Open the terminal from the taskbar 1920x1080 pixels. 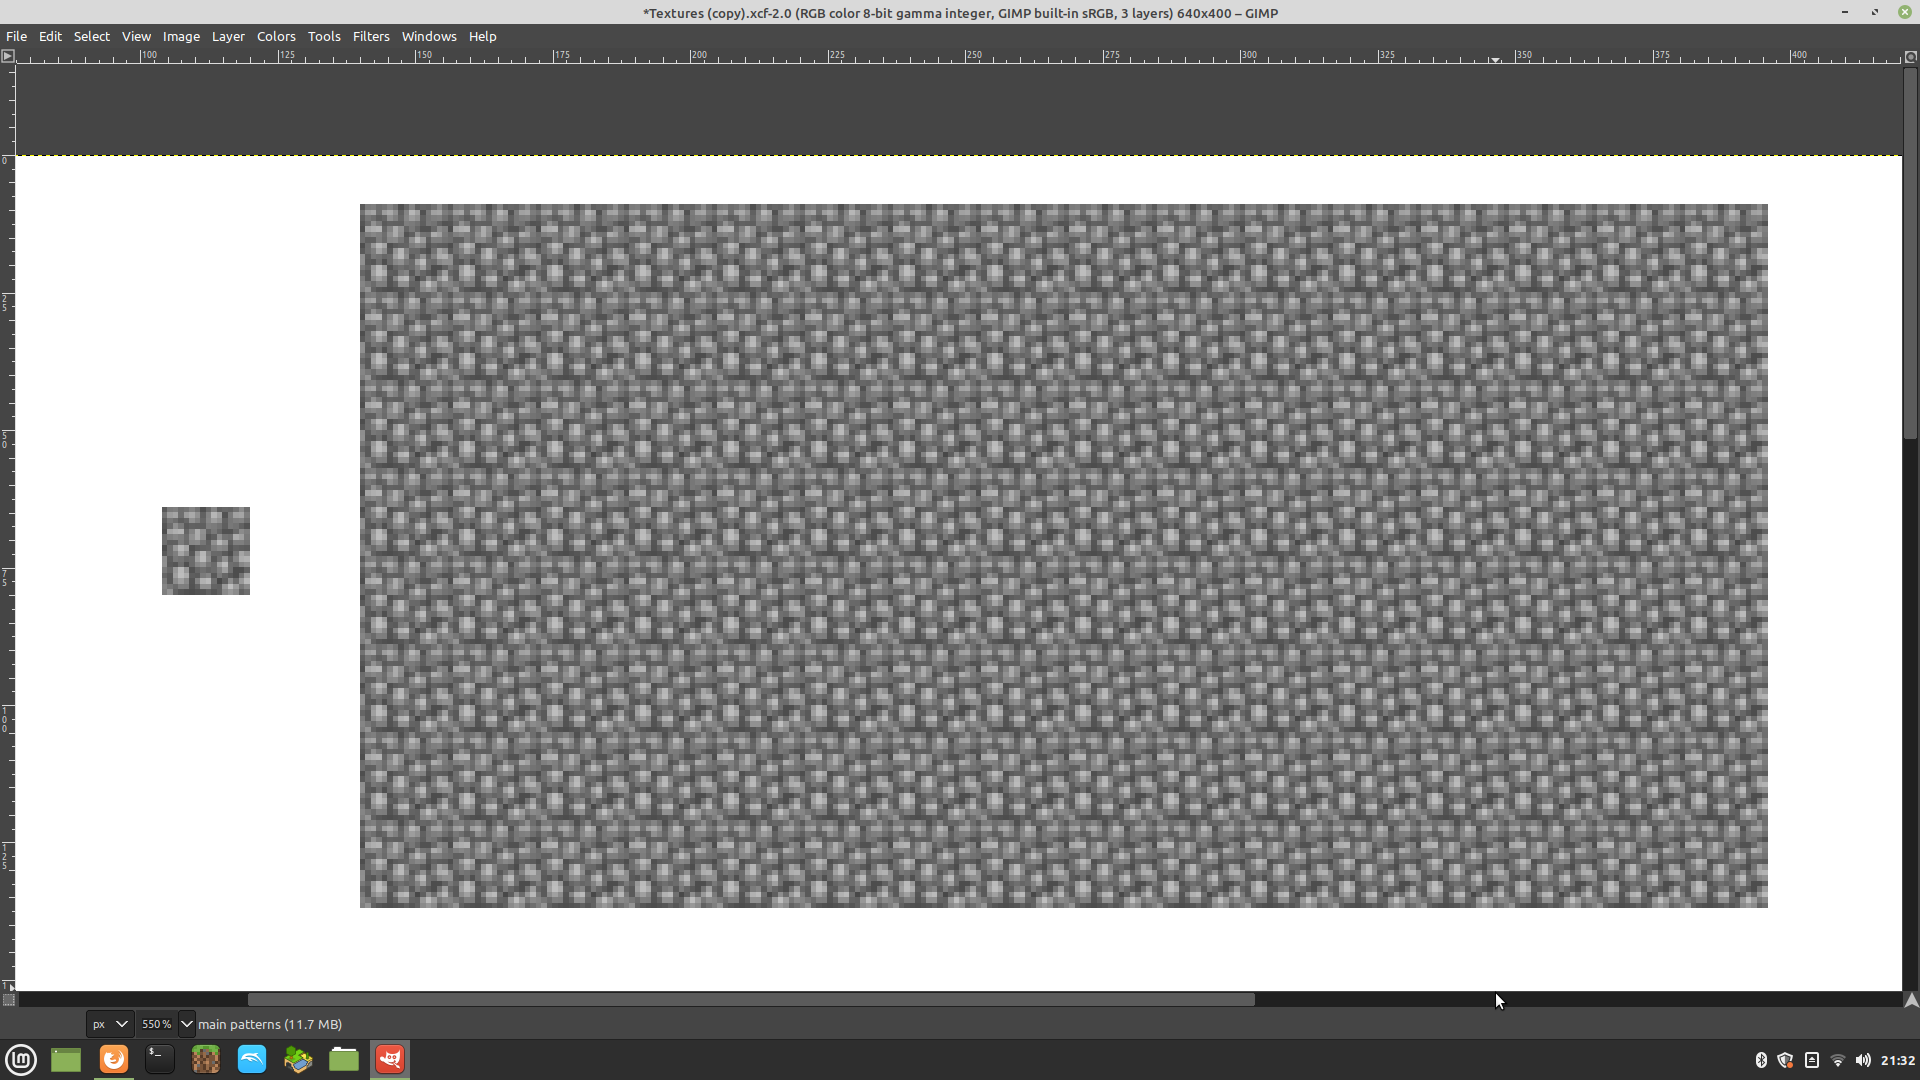[x=158, y=1059]
